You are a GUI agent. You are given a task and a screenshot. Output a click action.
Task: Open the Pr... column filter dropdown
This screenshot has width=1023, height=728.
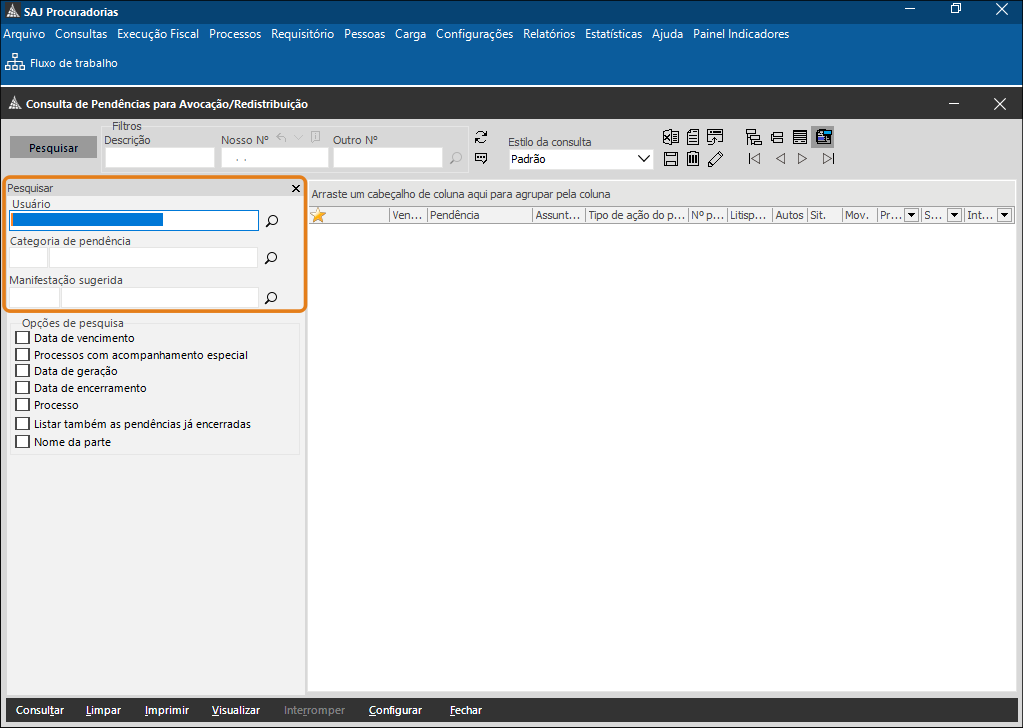pyautogui.click(x=911, y=215)
